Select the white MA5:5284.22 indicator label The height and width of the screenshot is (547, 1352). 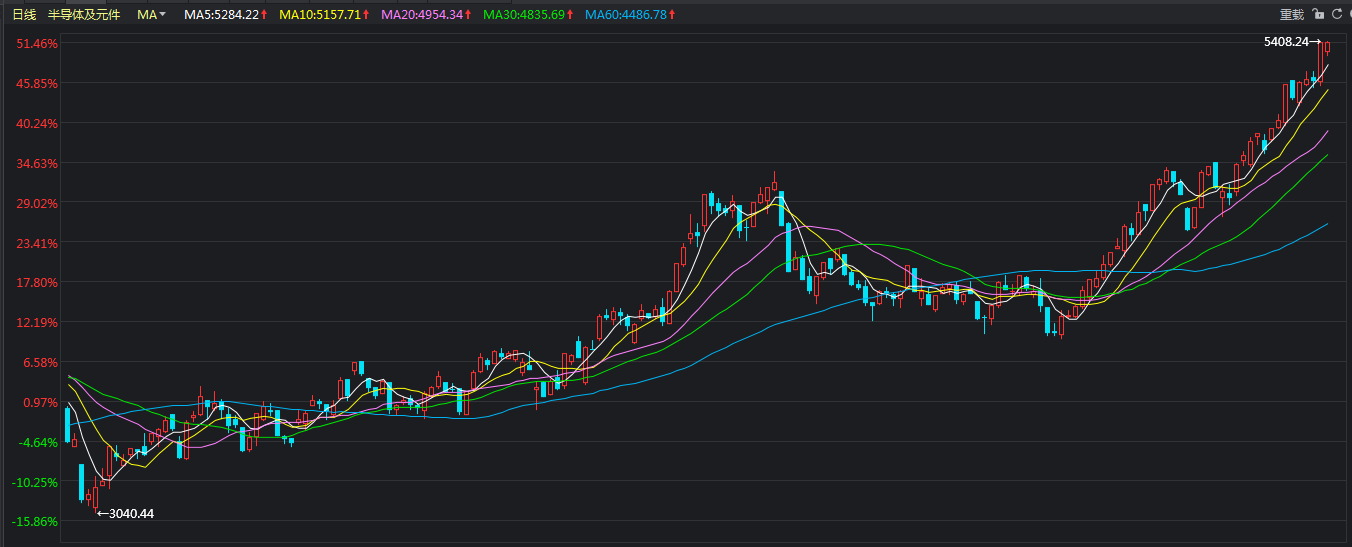click(x=221, y=15)
